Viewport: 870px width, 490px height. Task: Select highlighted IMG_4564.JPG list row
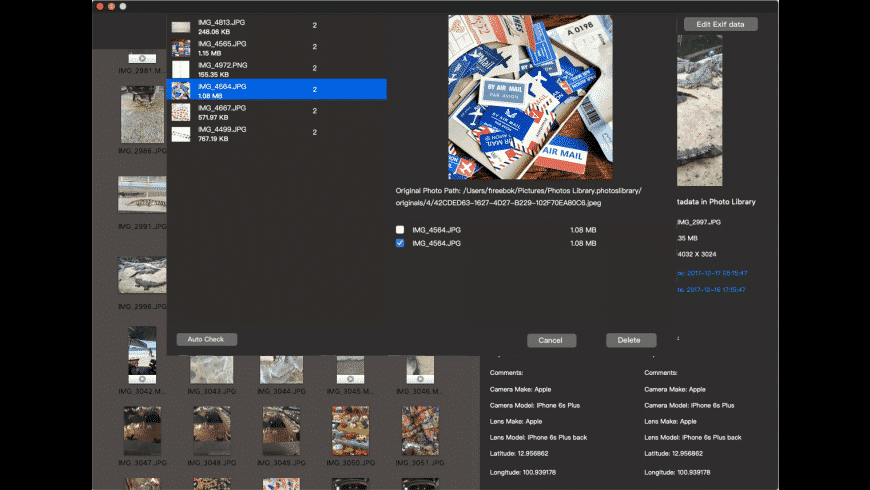[x=276, y=89]
